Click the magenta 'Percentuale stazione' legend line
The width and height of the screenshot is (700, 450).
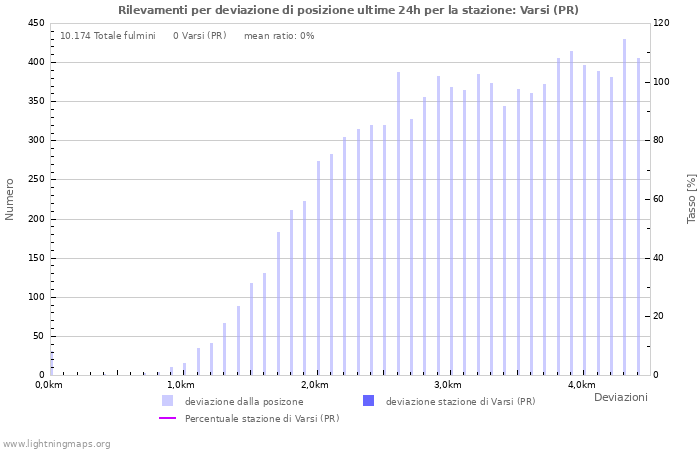pos(167,418)
